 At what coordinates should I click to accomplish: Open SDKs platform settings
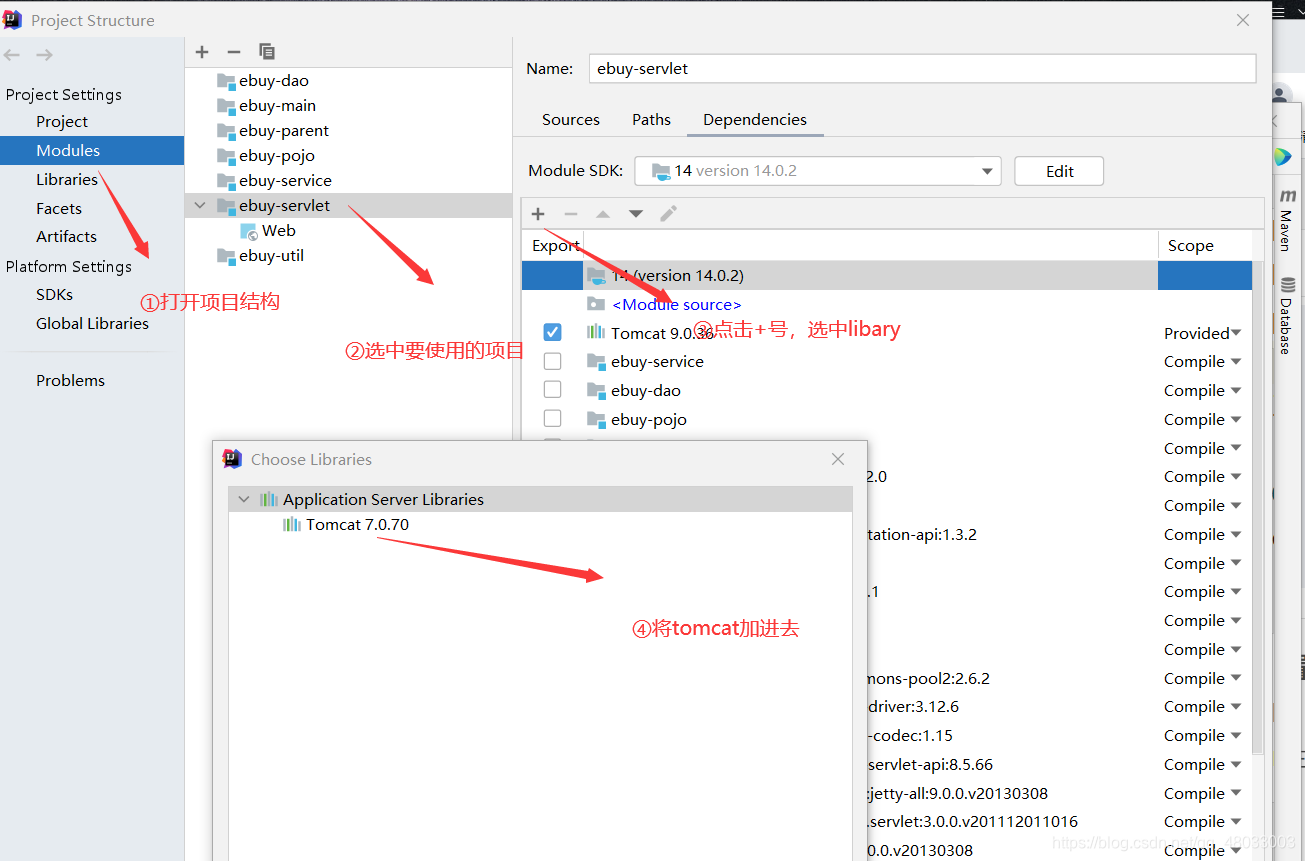[x=54, y=295]
